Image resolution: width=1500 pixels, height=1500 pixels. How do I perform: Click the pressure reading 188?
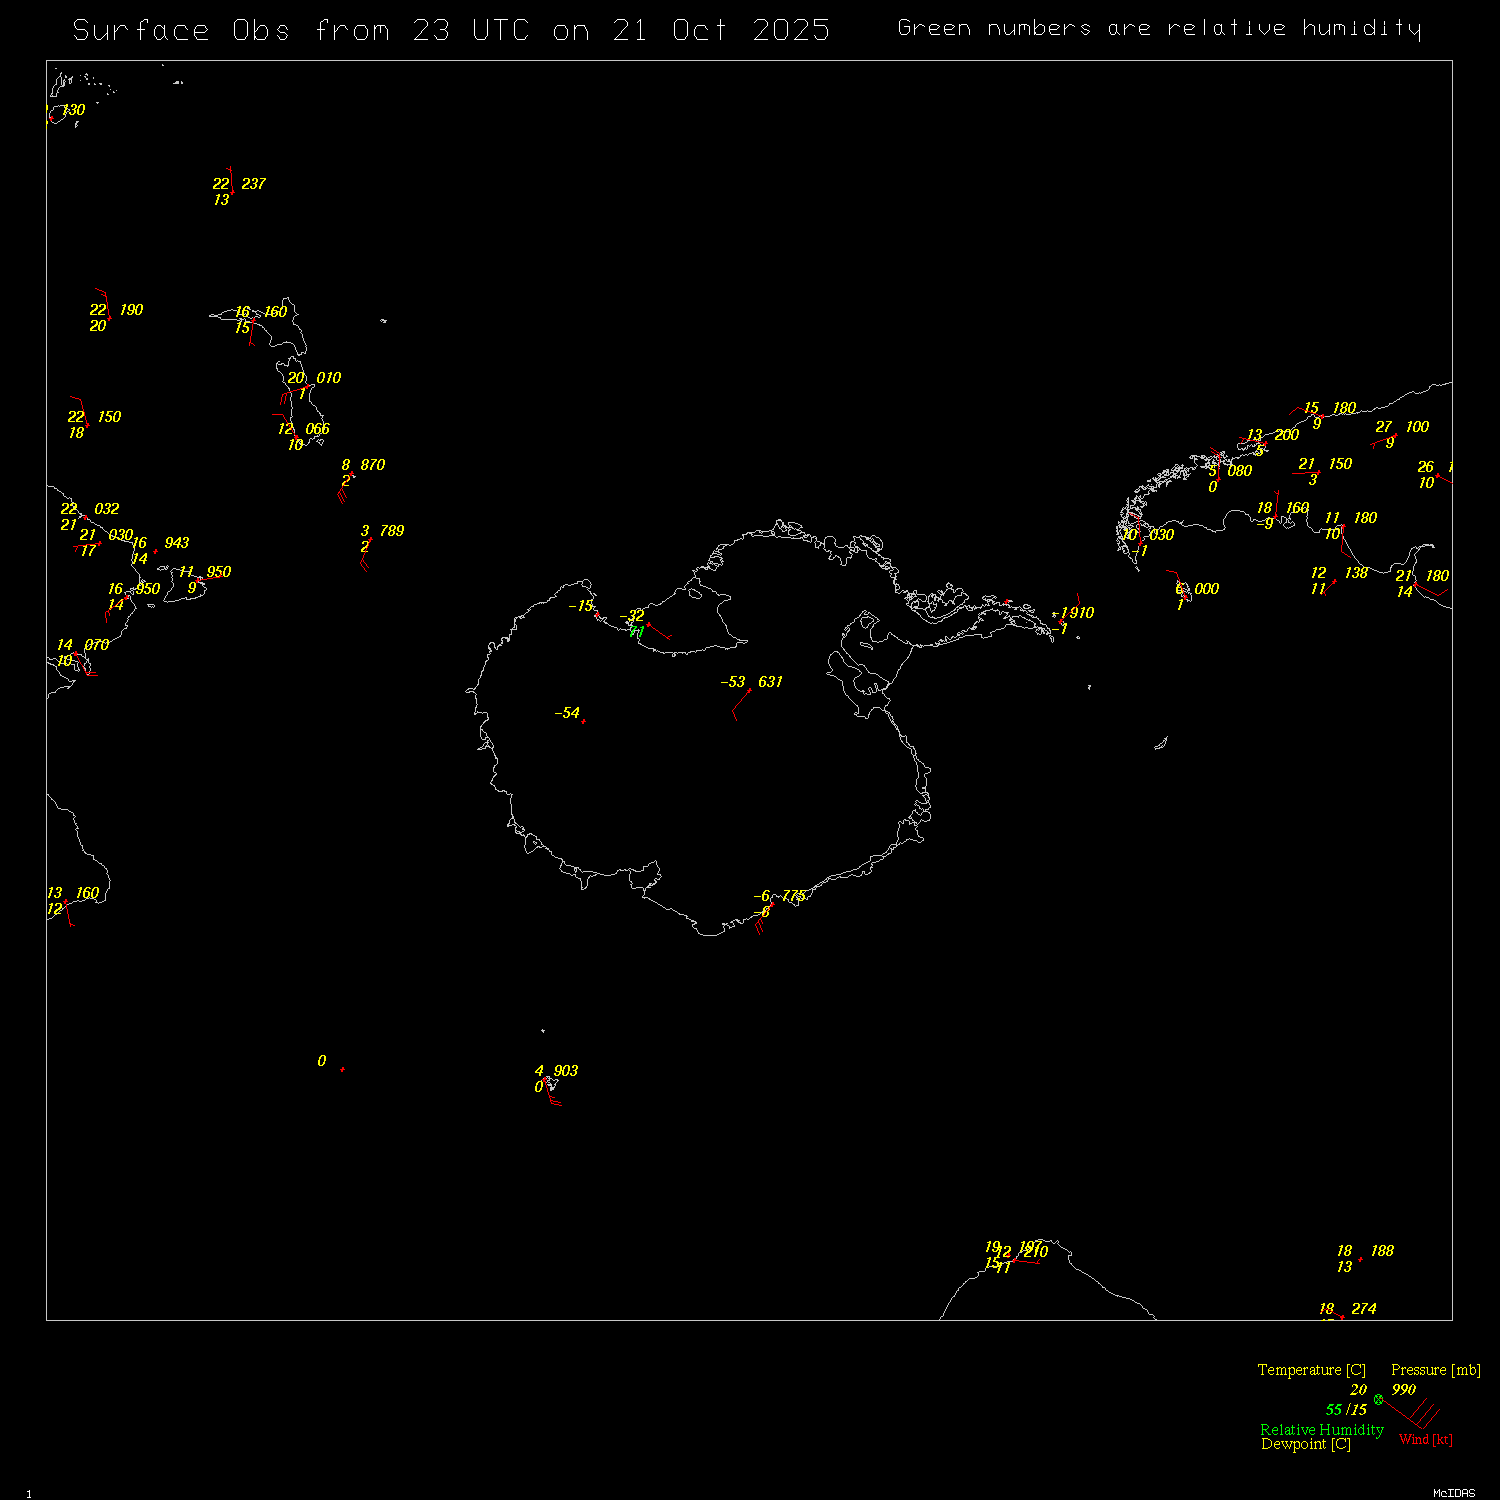tap(1382, 1251)
